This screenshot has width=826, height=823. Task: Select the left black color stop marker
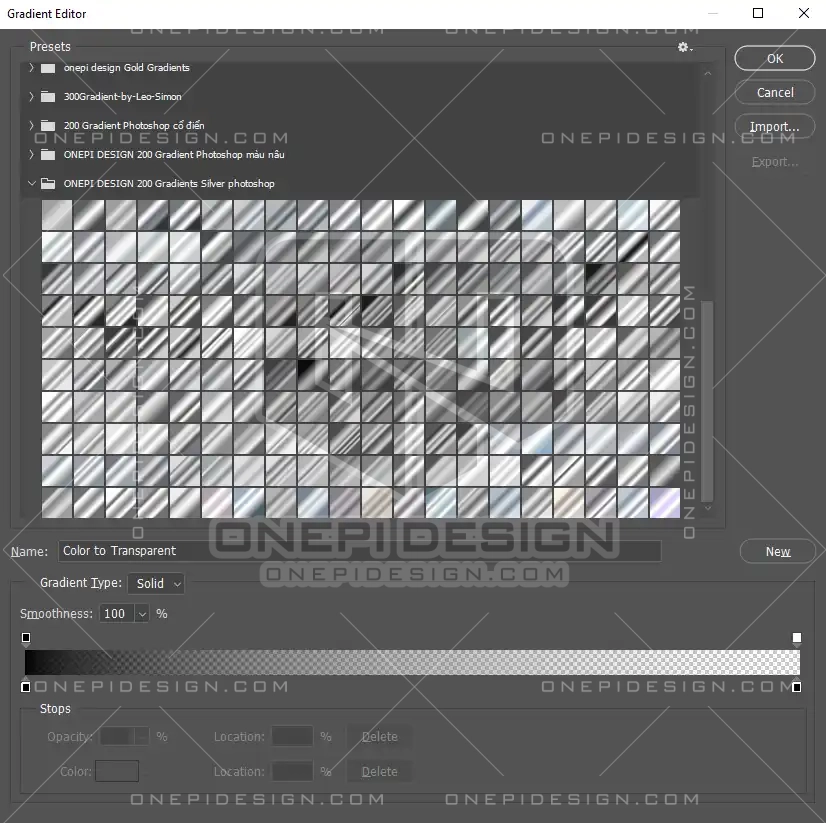click(26, 687)
